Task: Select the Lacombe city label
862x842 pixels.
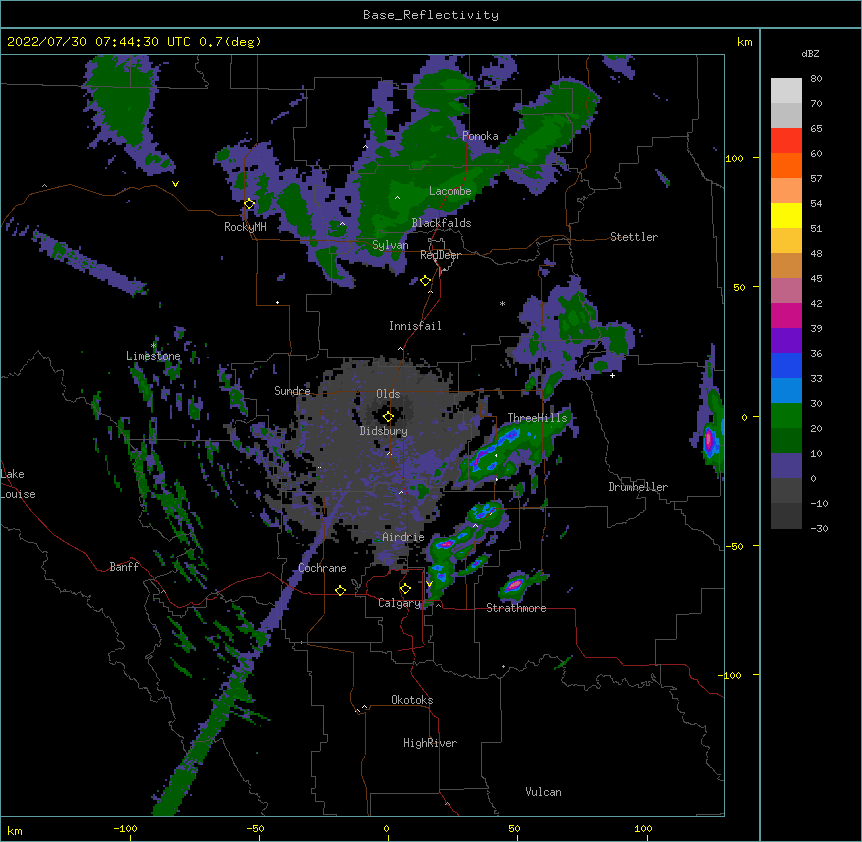Action: pyautogui.click(x=450, y=191)
